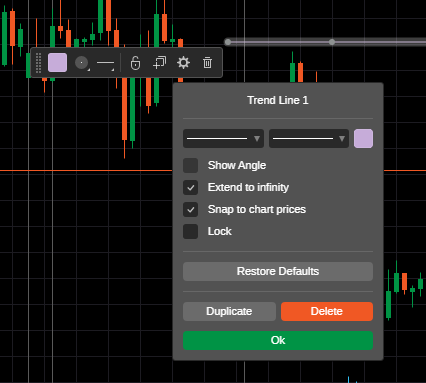Click the orange Delete button

[x=327, y=311]
